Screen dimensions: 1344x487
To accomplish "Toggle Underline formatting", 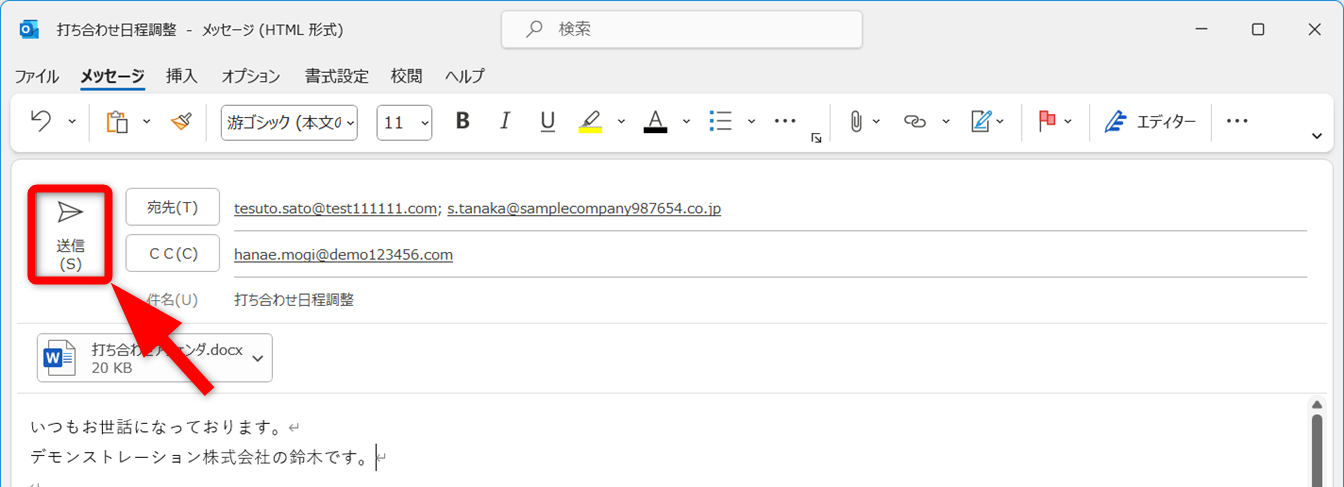I will coord(547,122).
